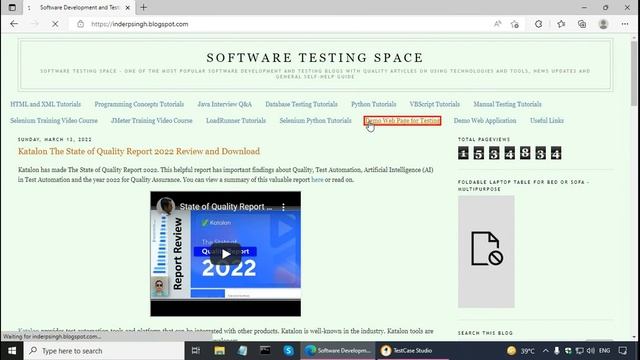640x360 pixels.
Task: Open Katalon State of Quality post title
Action: (139, 151)
